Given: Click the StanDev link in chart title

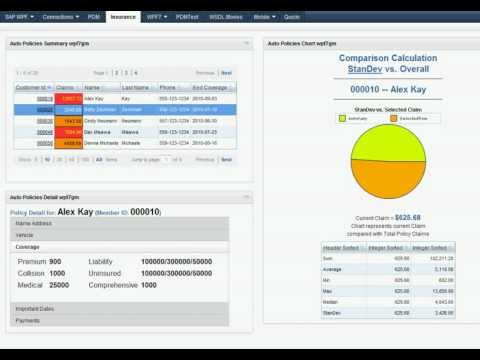Looking at the screenshot, I should (x=365, y=69).
